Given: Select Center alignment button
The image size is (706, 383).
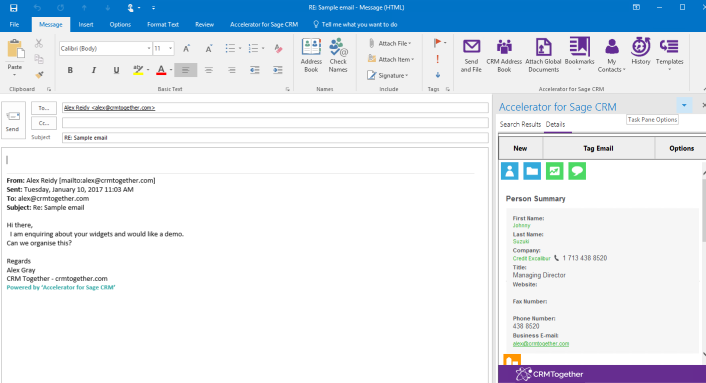Looking at the screenshot, I should (208, 70).
